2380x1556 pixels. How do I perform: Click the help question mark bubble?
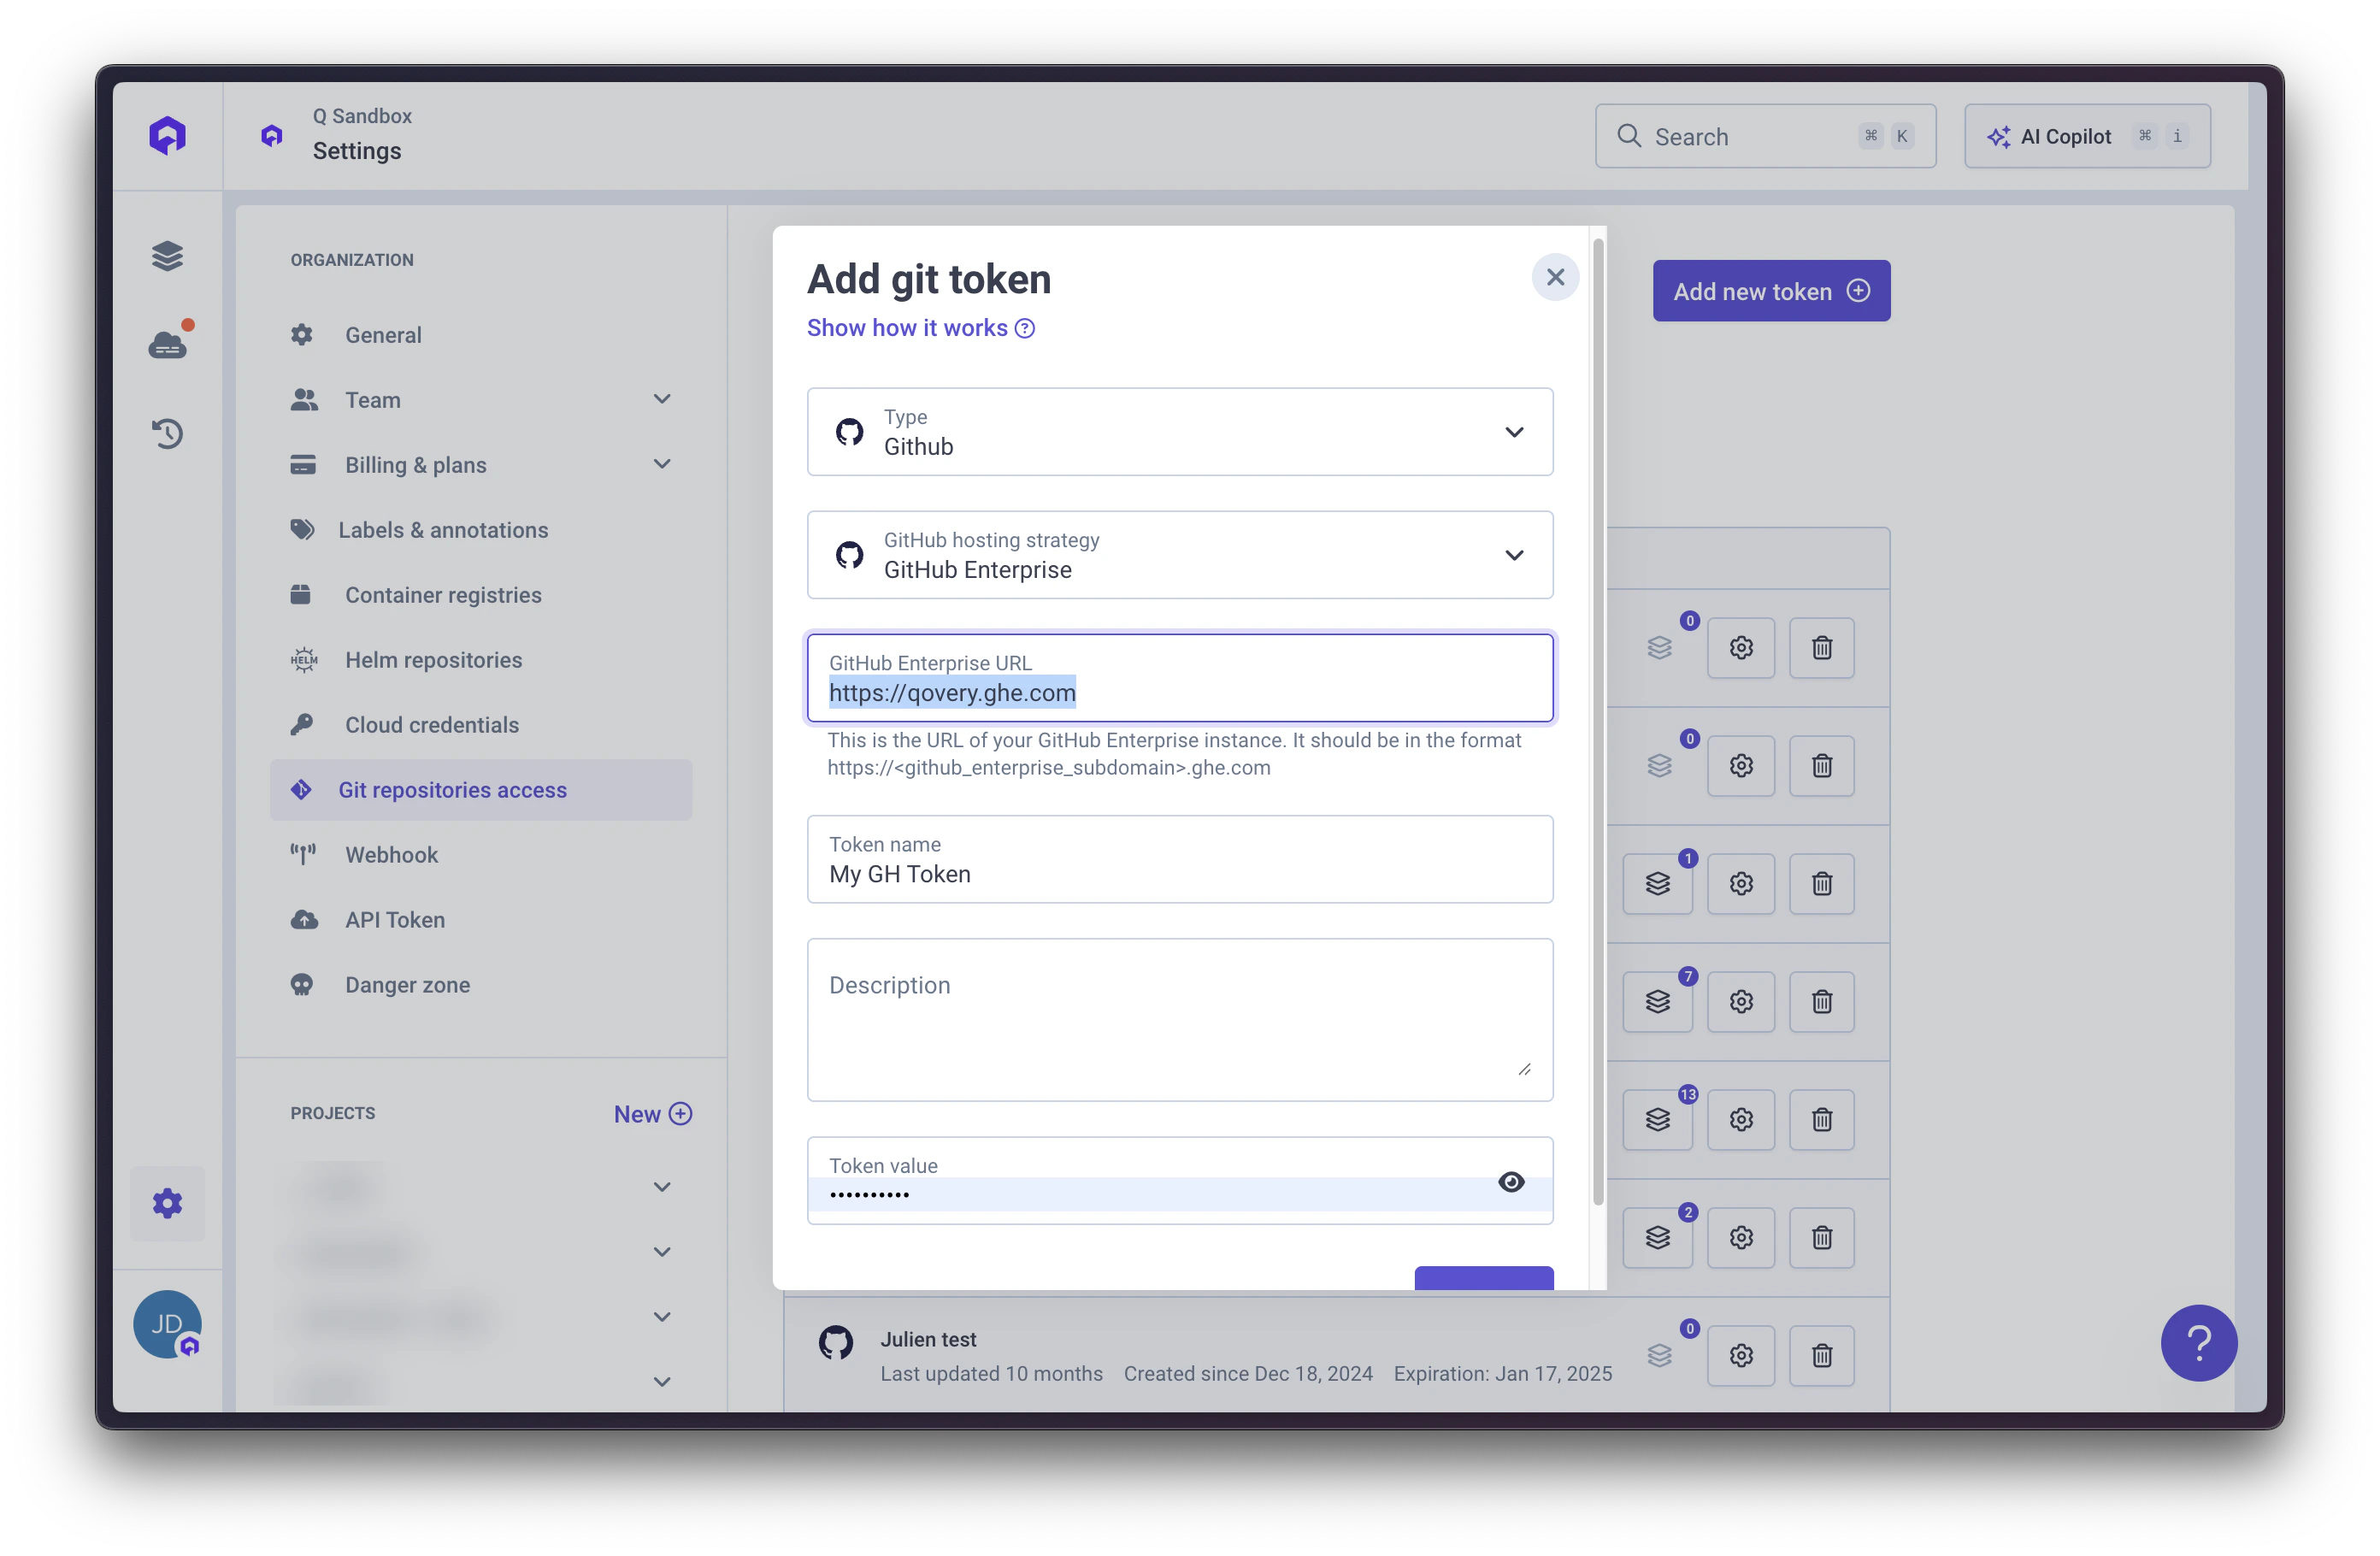[2198, 1343]
